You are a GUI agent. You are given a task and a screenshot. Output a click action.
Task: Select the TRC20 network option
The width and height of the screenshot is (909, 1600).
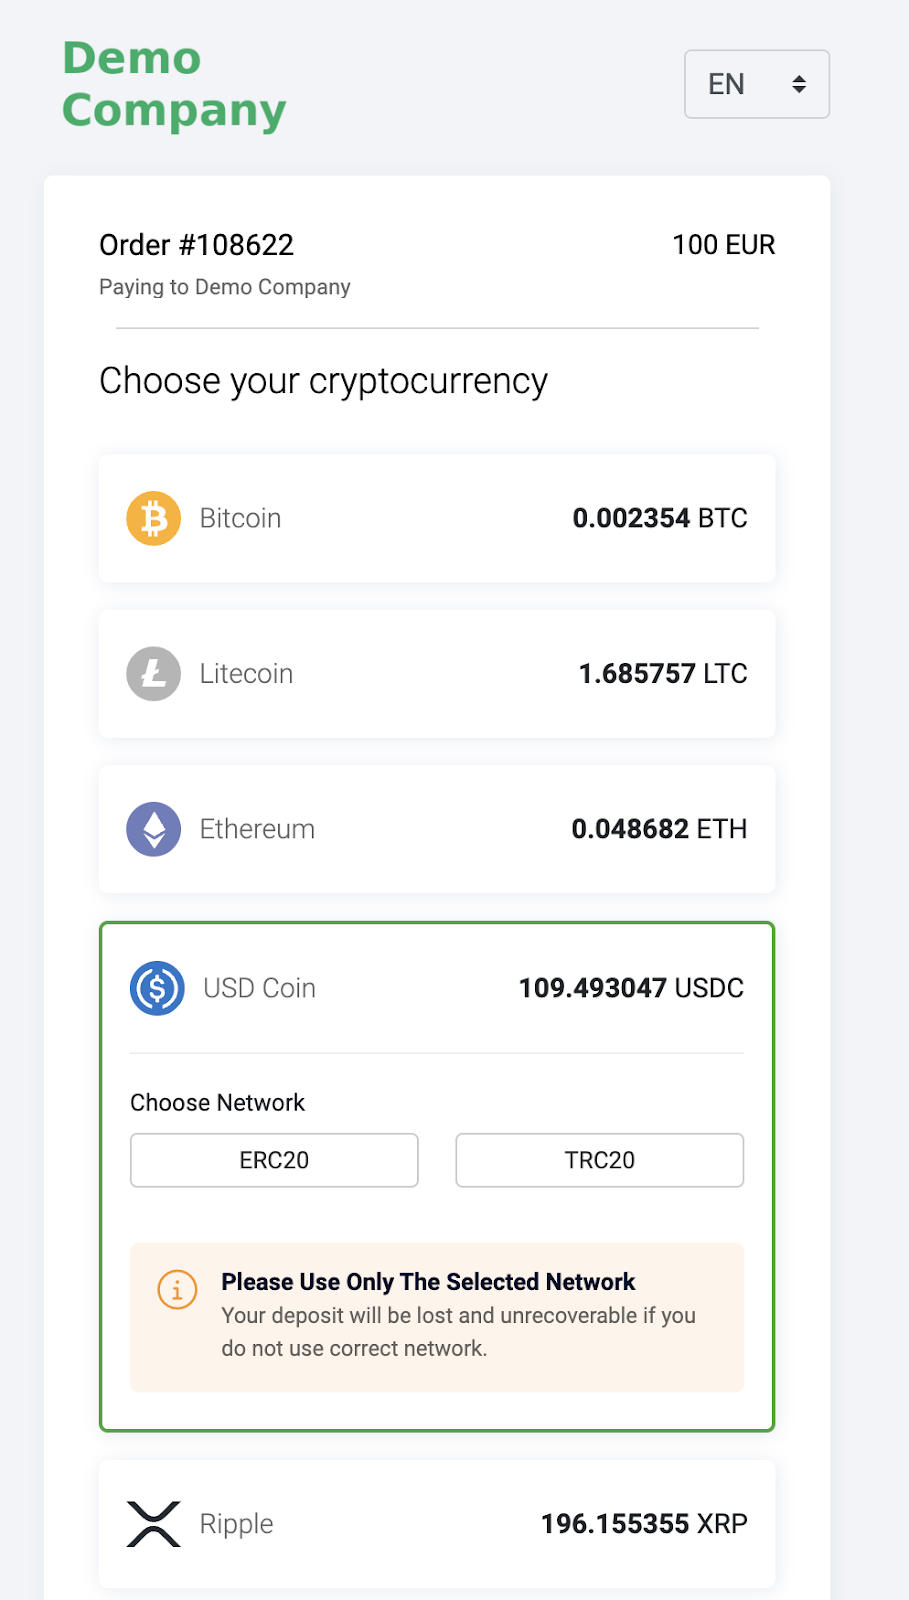[600, 1160]
